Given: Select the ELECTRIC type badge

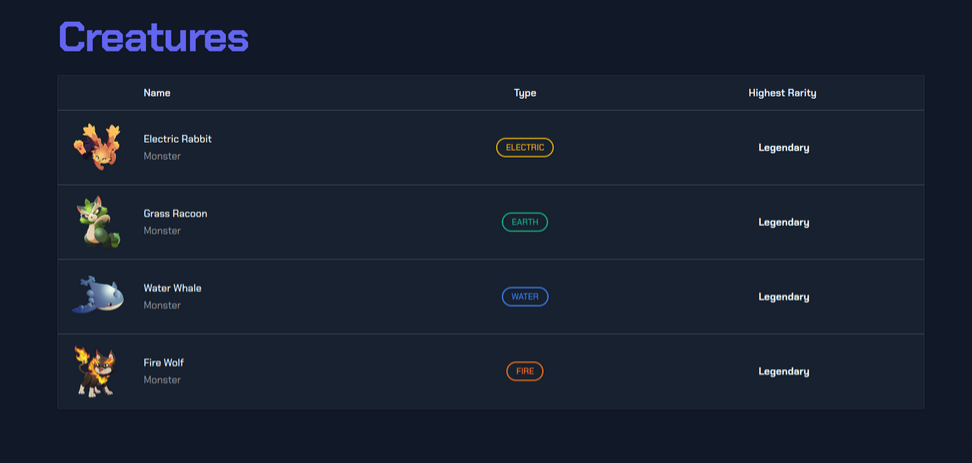Looking at the screenshot, I should [x=525, y=147].
